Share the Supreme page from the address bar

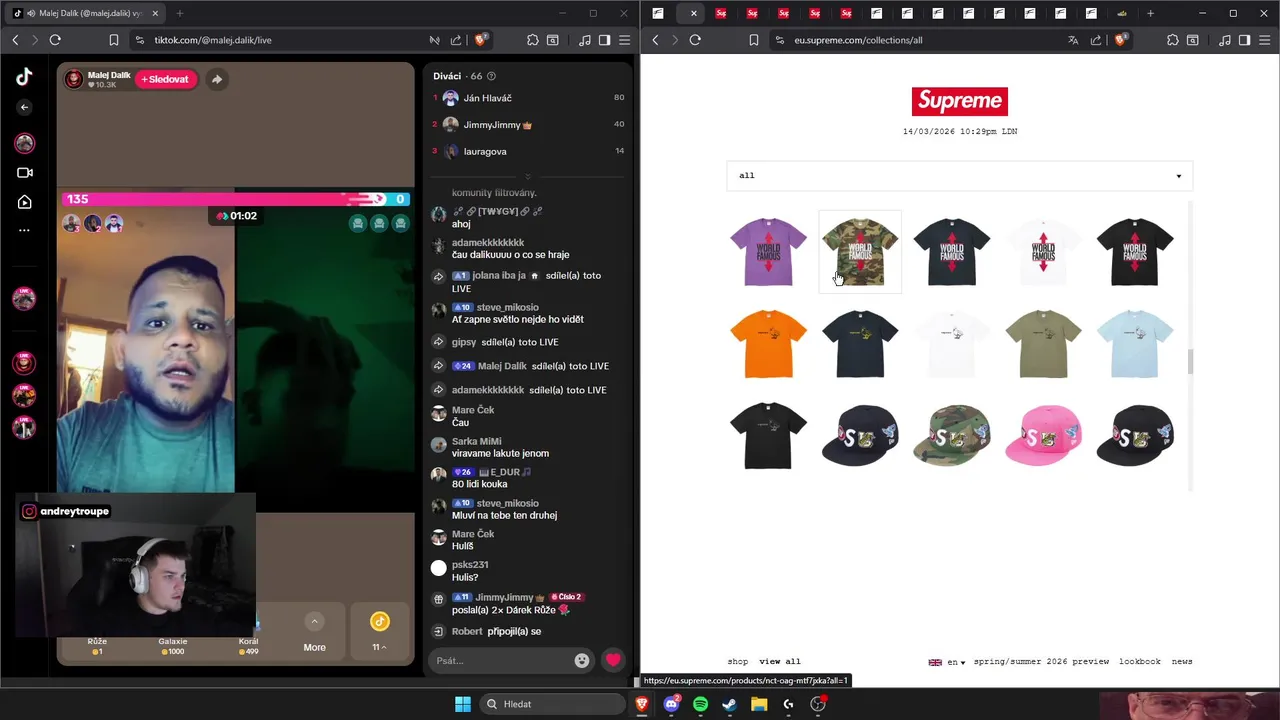coord(1096,40)
